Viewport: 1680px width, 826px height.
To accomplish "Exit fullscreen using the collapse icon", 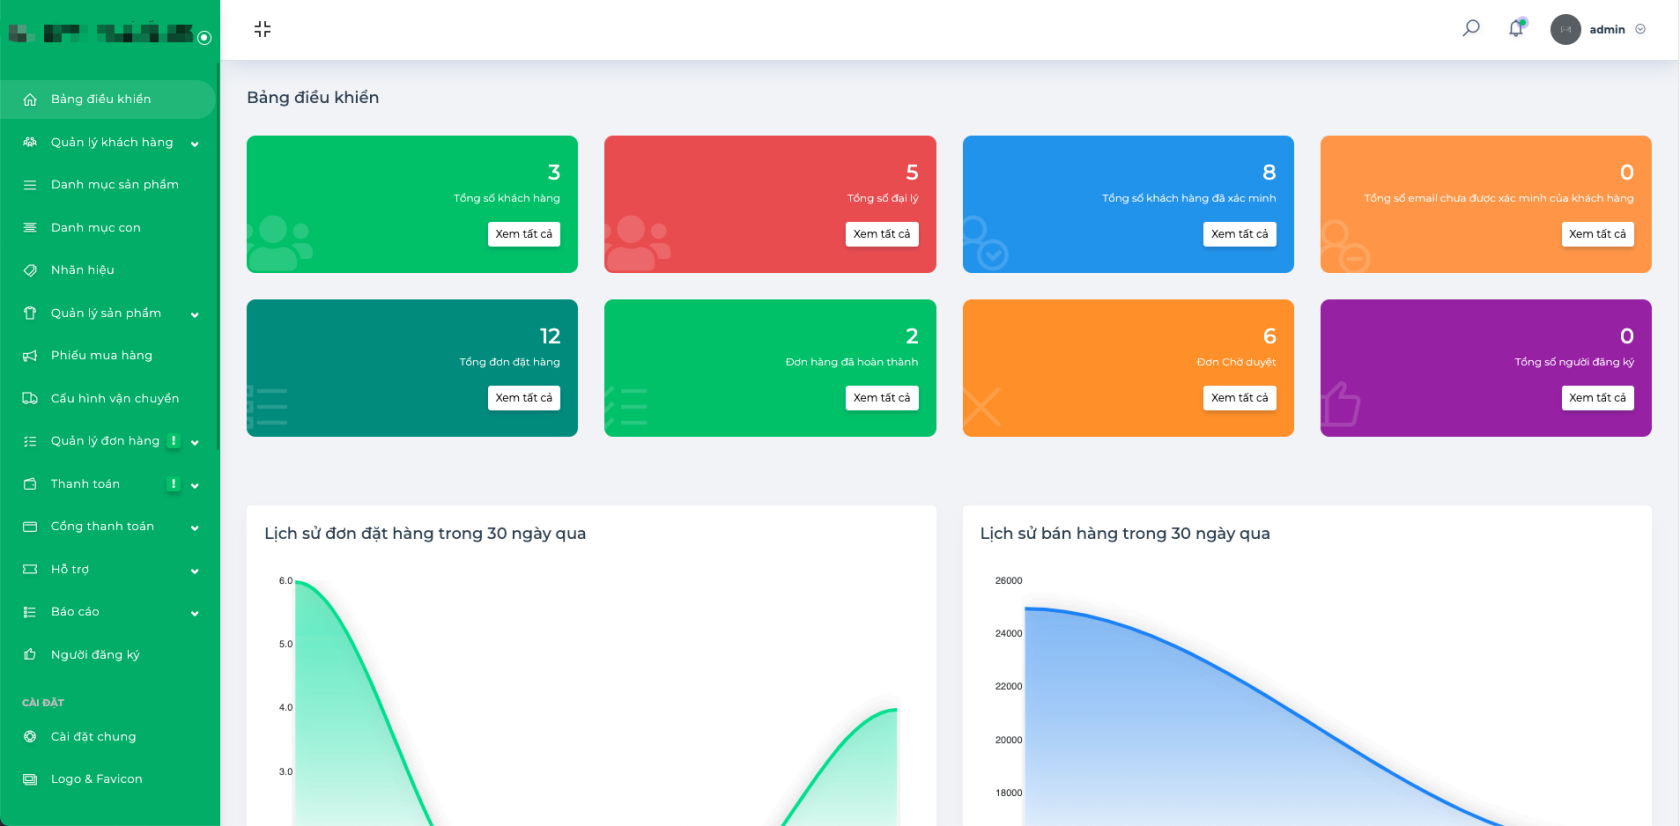I will point(262,29).
